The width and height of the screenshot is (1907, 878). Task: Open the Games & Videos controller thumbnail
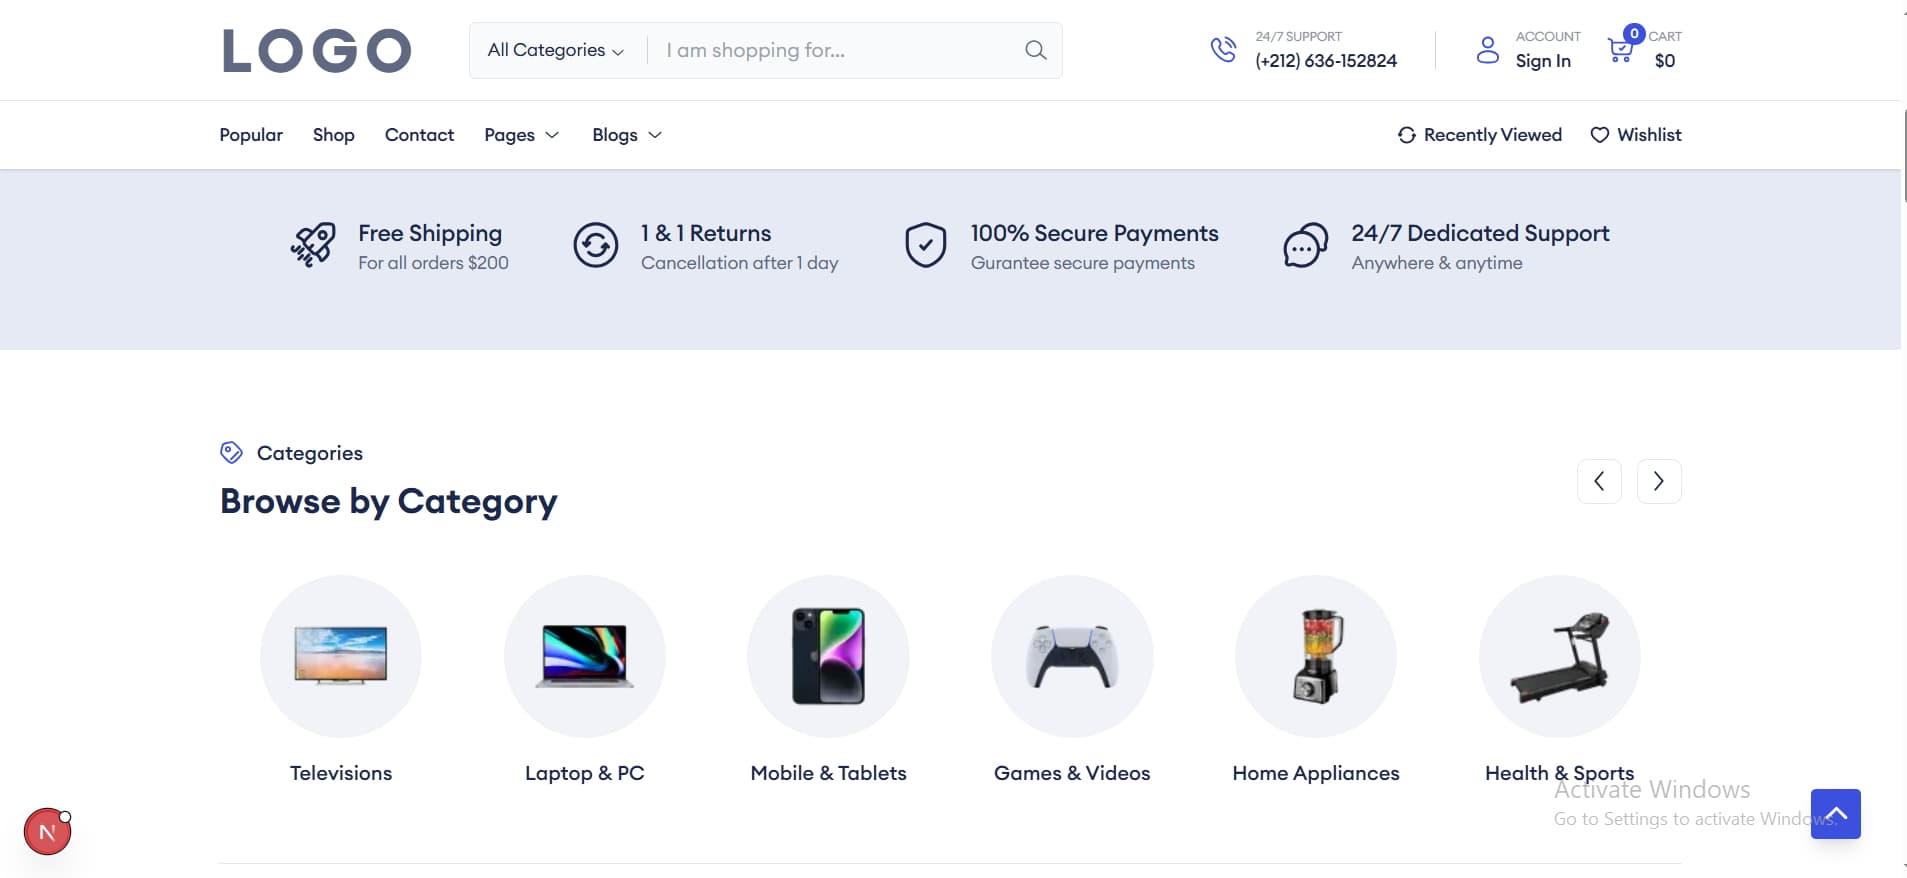(1071, 655)
